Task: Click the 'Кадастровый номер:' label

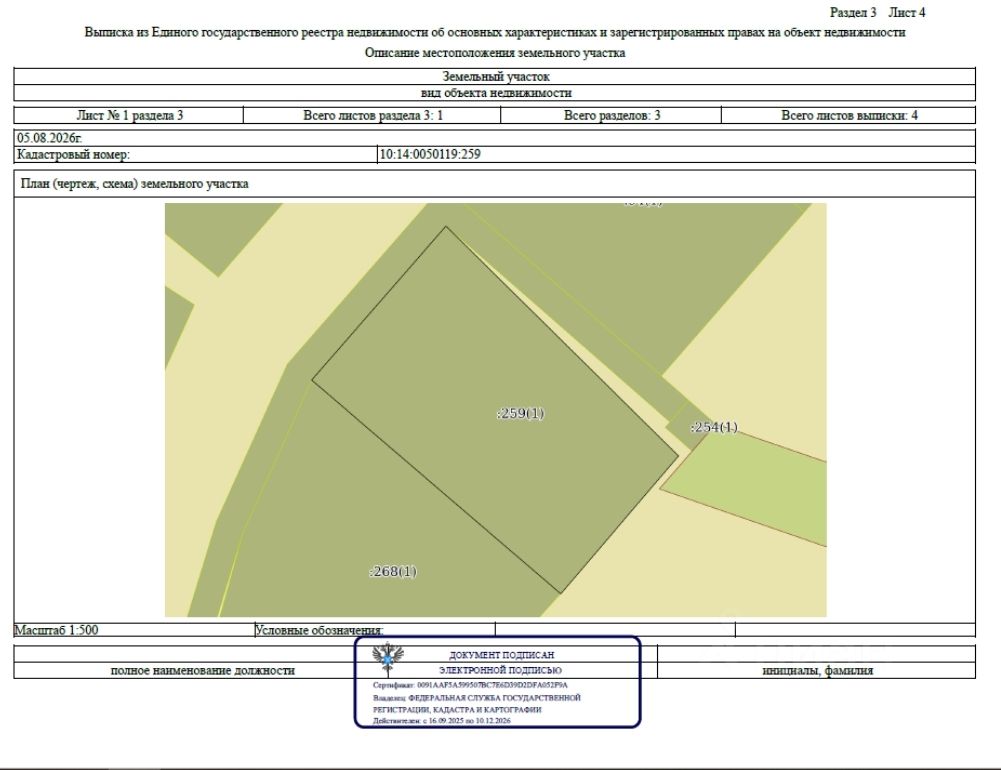Action: pyautogui.click(x=73, y=155)
